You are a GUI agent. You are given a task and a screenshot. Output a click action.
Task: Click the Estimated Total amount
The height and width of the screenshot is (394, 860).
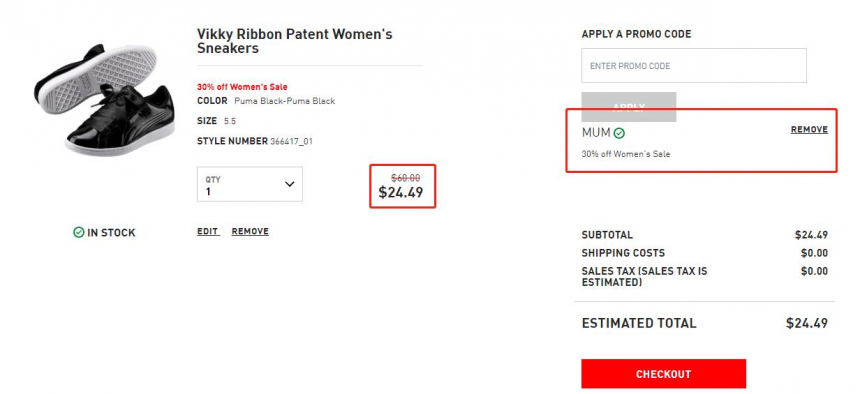[x=807, y=323]
